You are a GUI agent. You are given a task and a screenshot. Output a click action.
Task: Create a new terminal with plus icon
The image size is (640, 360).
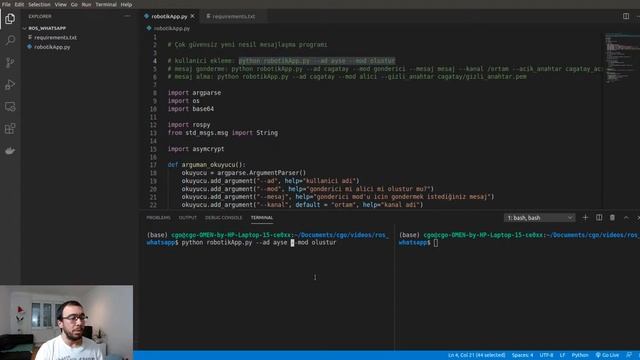coord(585,218)
